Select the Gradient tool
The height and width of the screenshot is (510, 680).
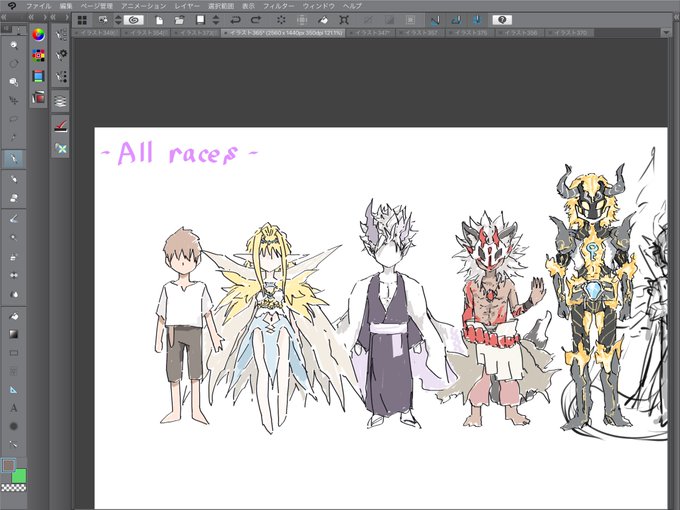pos(14,334)
